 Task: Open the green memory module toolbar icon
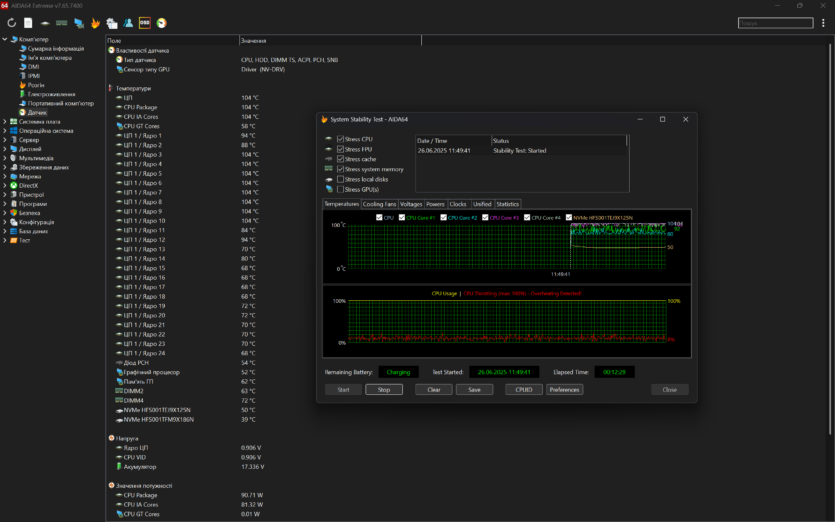62,23
